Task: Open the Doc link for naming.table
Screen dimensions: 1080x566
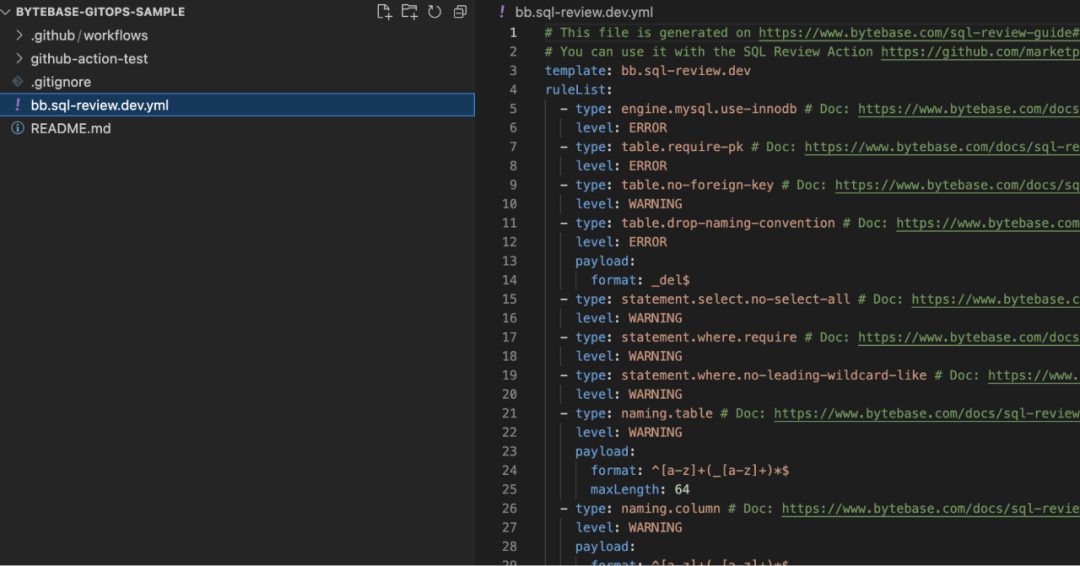Action: [926, 413]
